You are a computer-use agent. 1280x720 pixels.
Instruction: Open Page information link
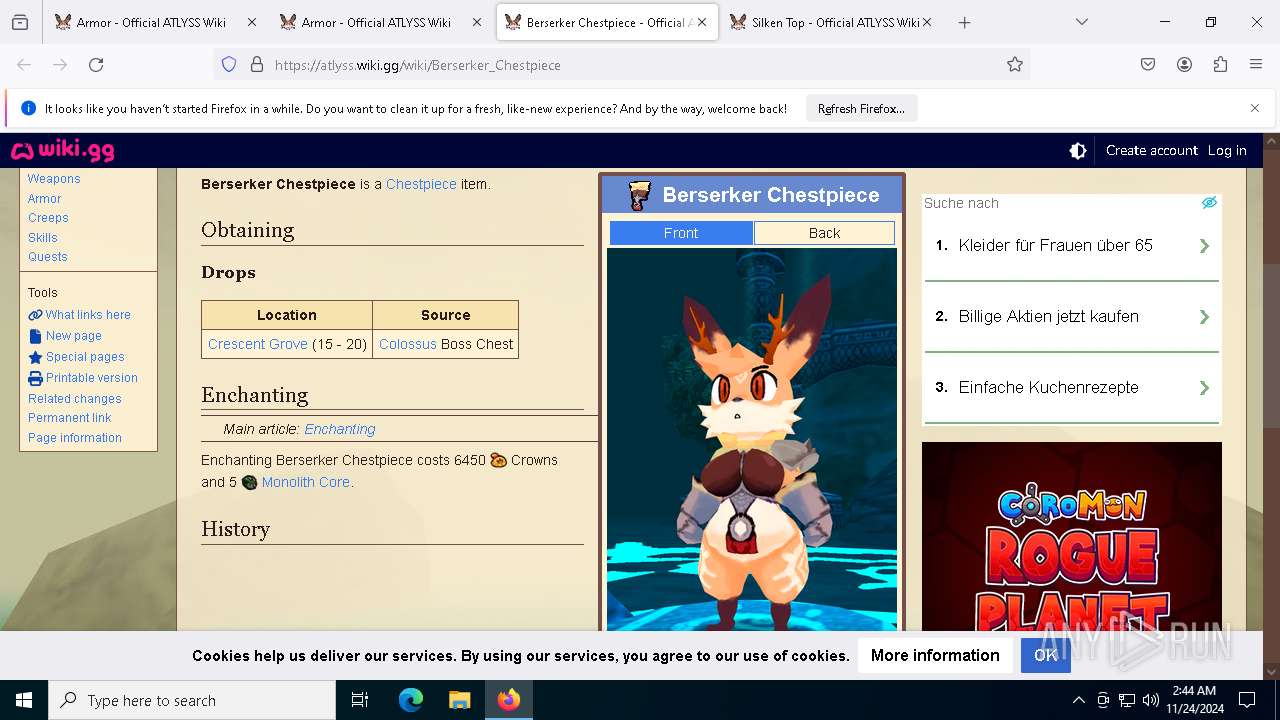[x=75, y=438]
